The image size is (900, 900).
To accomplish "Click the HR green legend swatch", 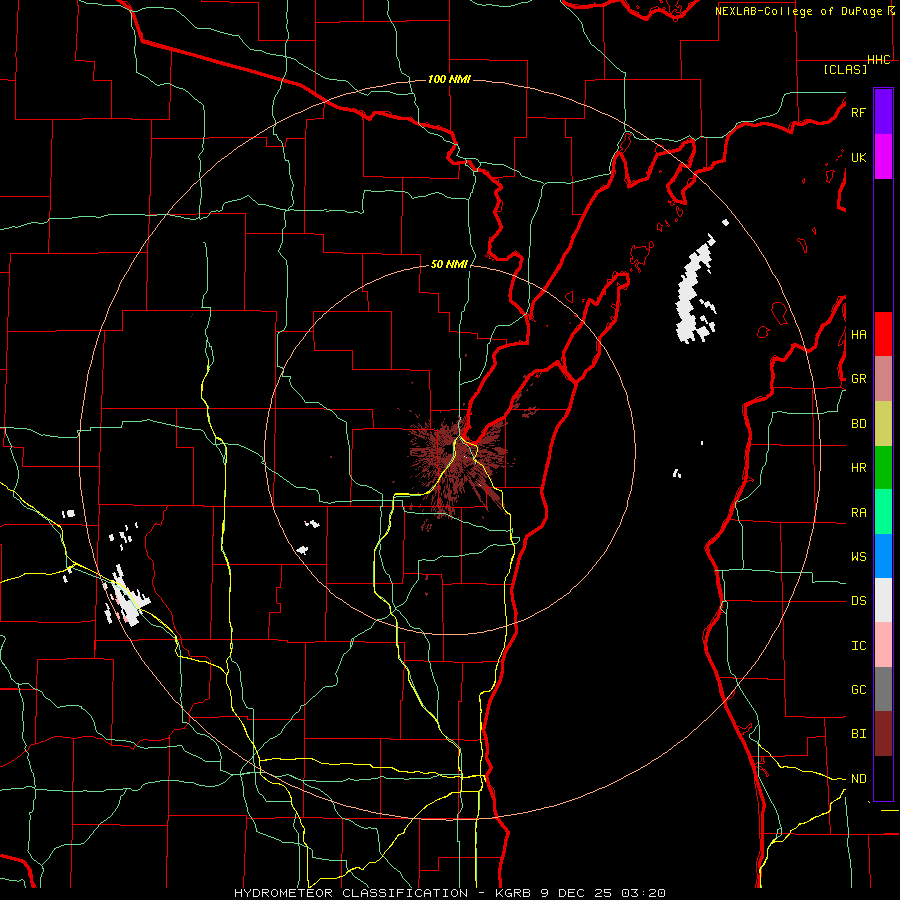I will point(883,468).
